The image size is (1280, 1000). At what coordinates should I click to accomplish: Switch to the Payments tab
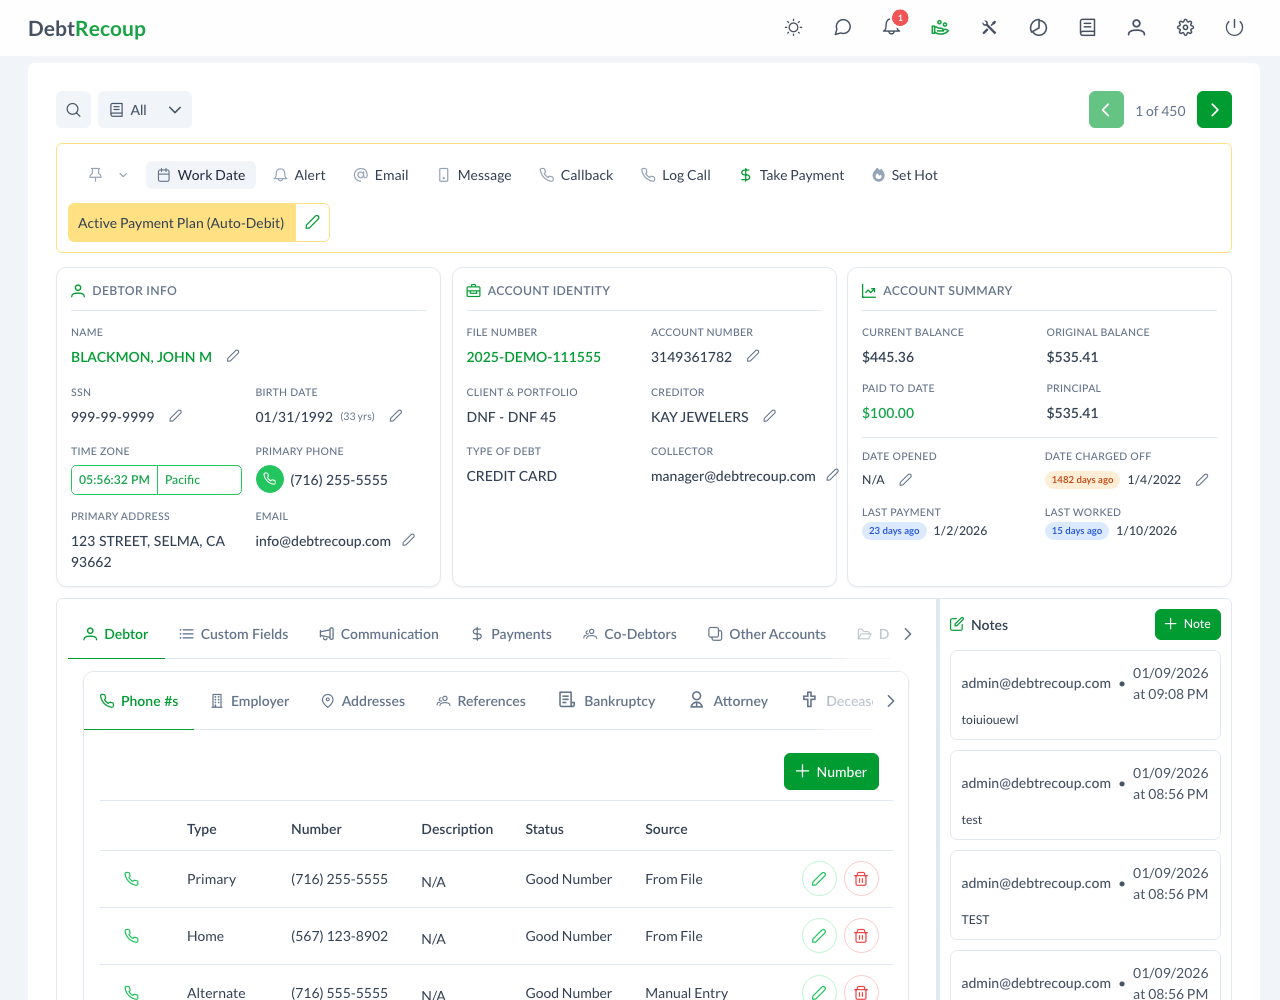pyautogui.click(x=511, y=634)
